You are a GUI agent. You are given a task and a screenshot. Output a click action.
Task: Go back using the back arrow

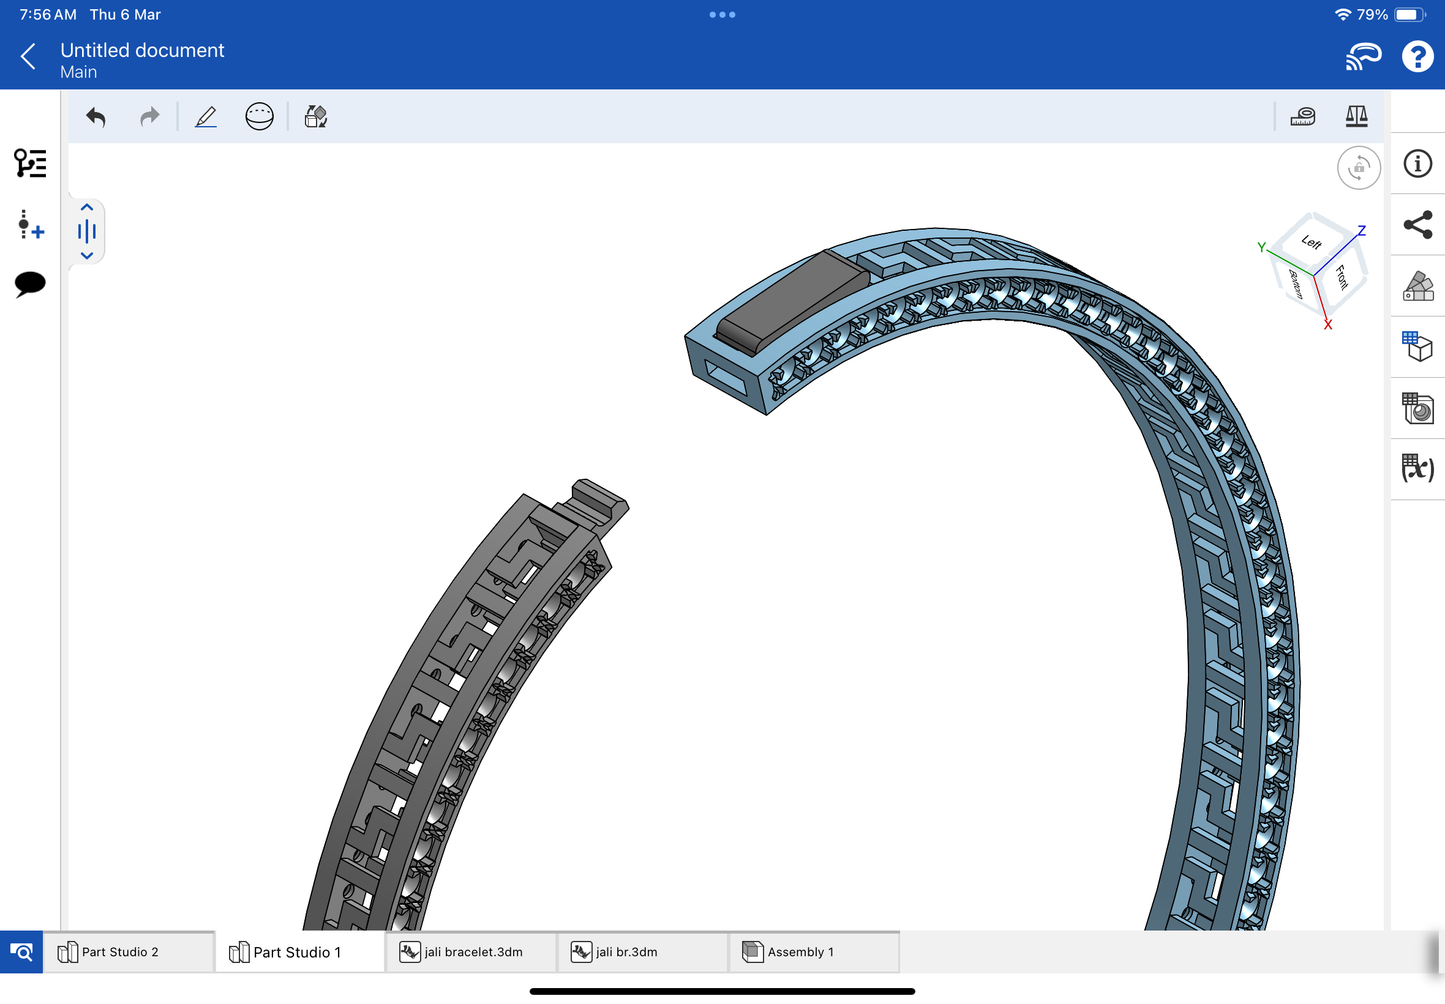click(29, 57)
